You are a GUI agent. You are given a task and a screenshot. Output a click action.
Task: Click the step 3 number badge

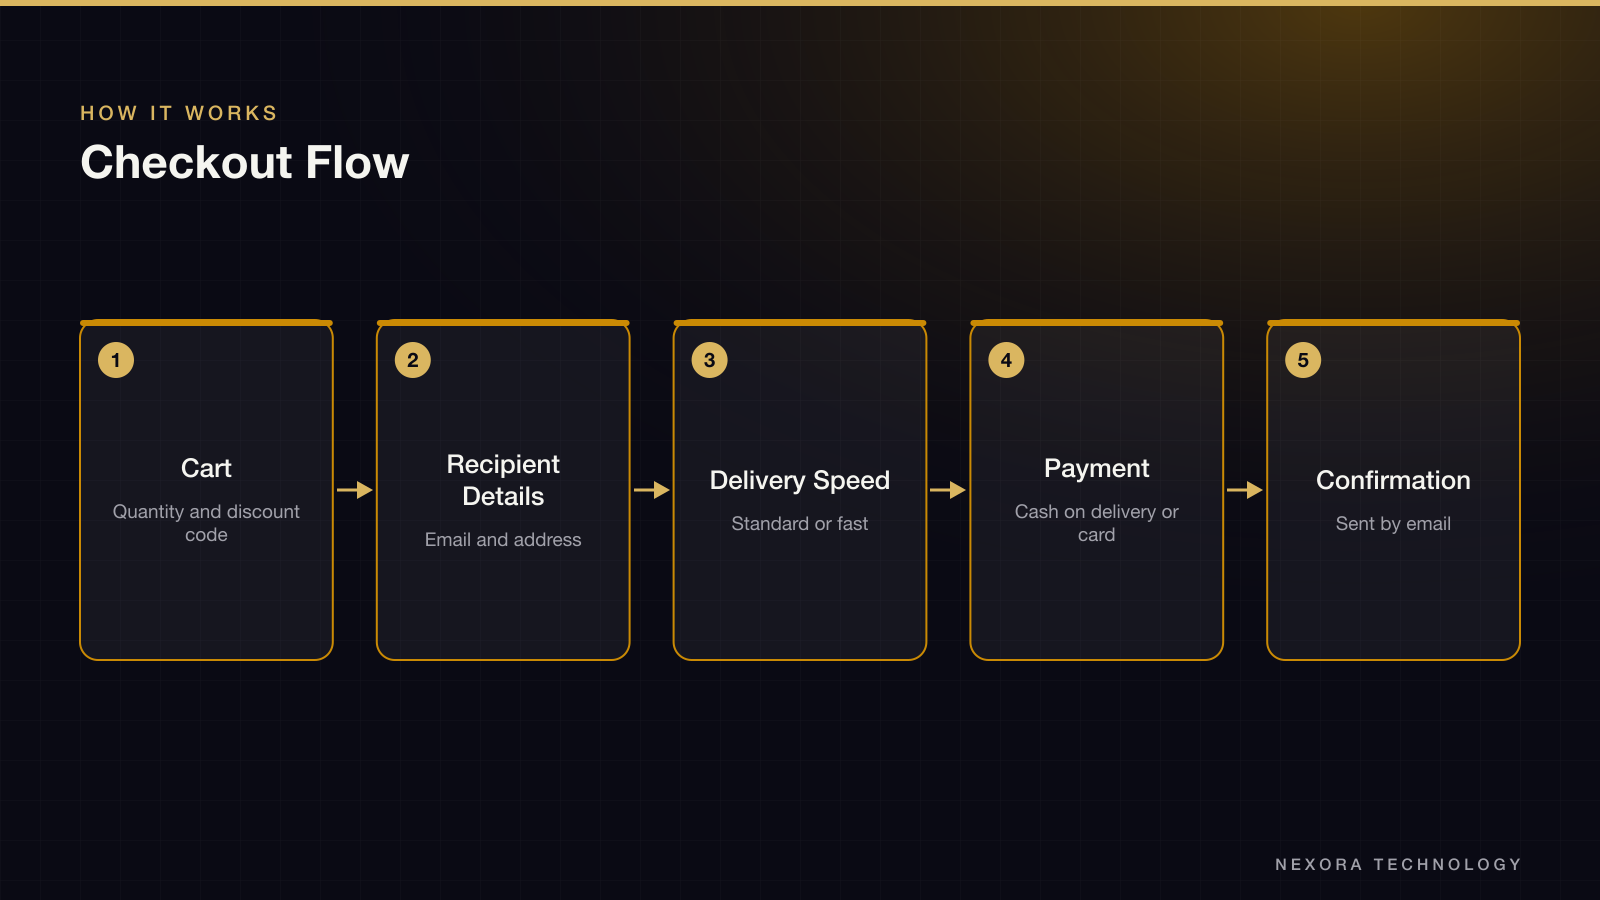coord(710,360)
